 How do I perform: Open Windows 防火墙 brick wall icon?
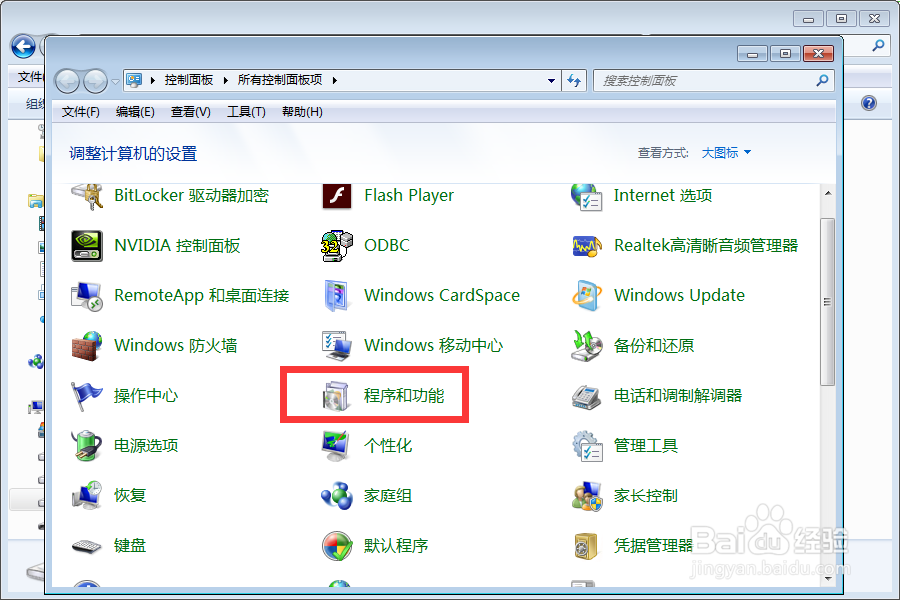click(87, 346)
